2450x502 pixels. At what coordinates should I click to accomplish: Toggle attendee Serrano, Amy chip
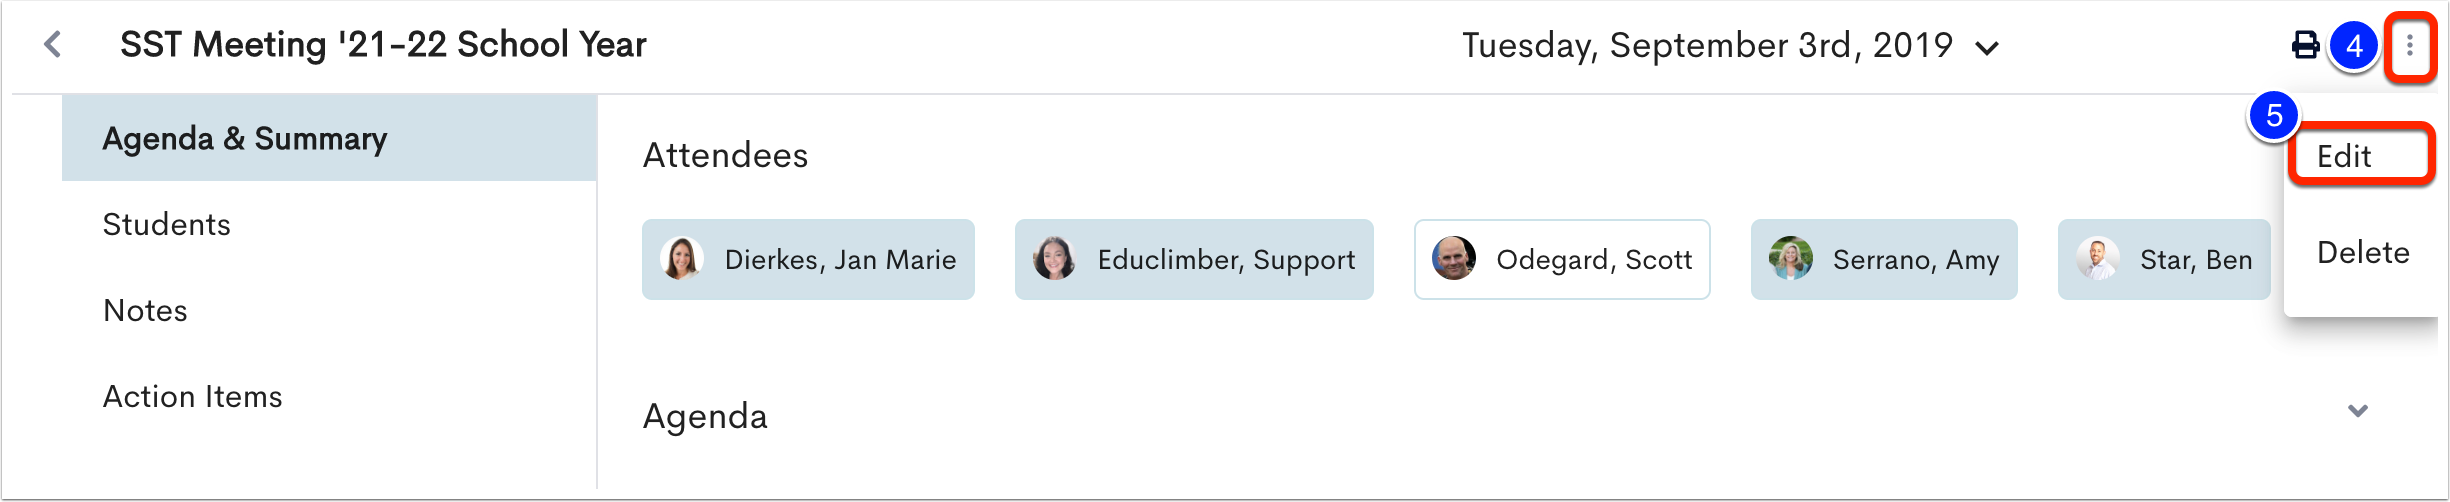click(x=1884, y=259)
